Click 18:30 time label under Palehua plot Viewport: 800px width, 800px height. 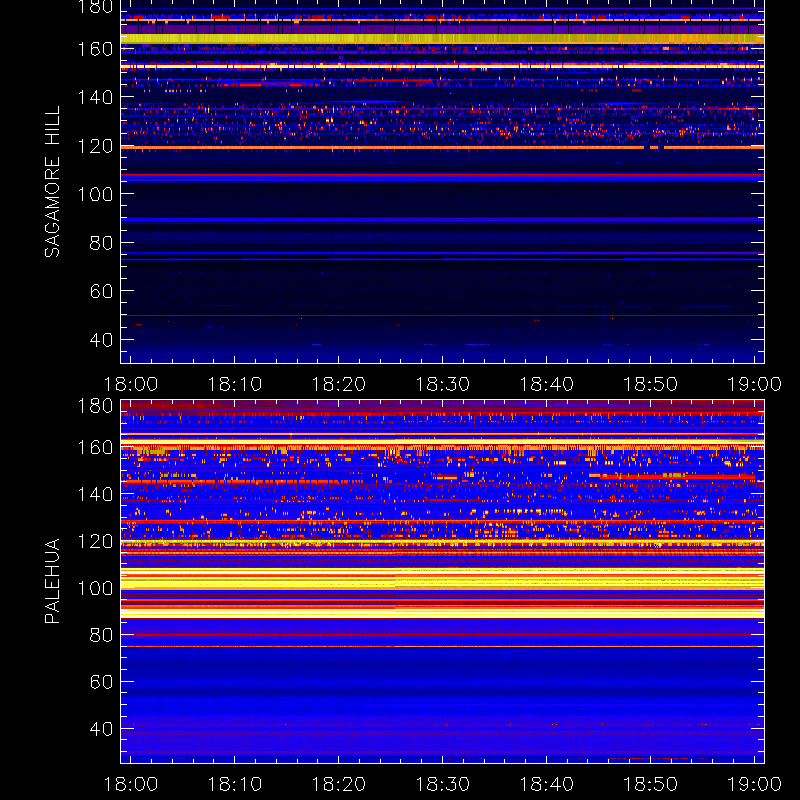click(x=443, y=784)
